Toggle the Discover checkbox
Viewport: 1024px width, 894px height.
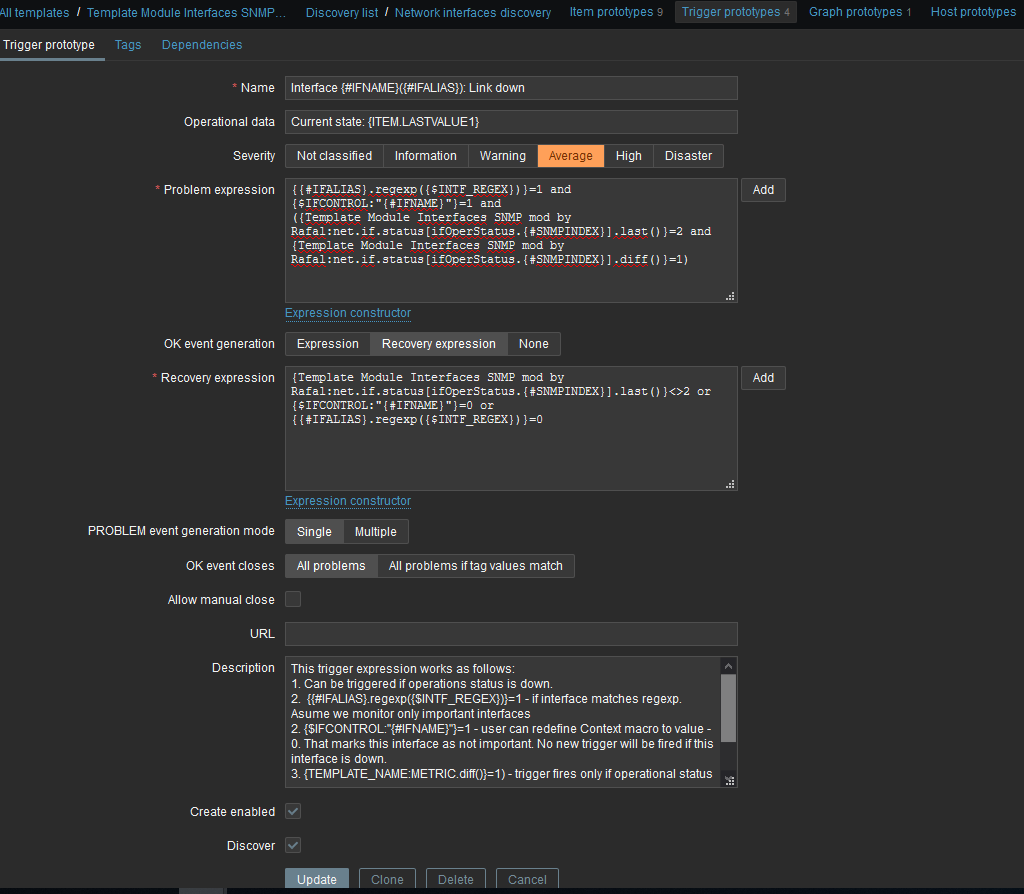(x=292, y=845)
